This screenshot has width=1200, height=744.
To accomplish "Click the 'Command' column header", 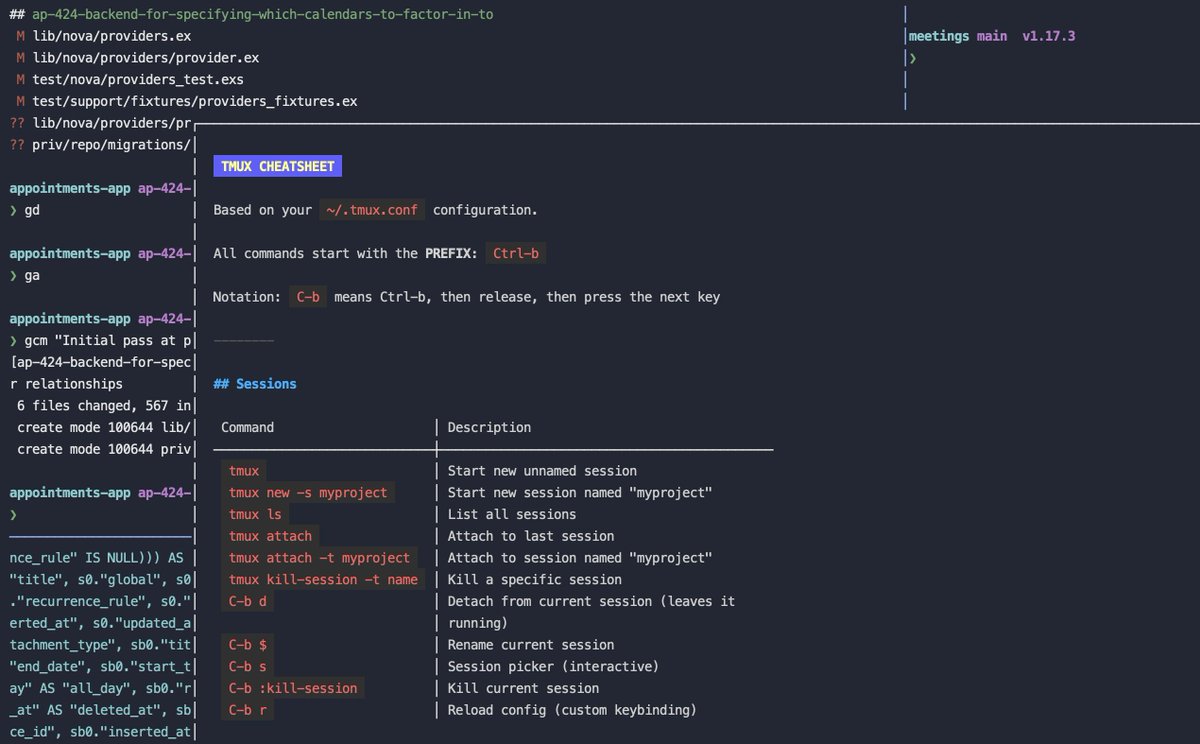I will (x=247, y=427).
